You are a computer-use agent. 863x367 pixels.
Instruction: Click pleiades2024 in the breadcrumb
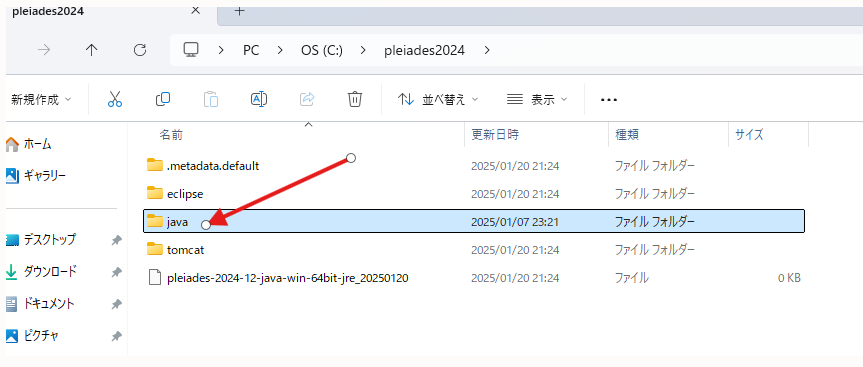tap(424, 50)
